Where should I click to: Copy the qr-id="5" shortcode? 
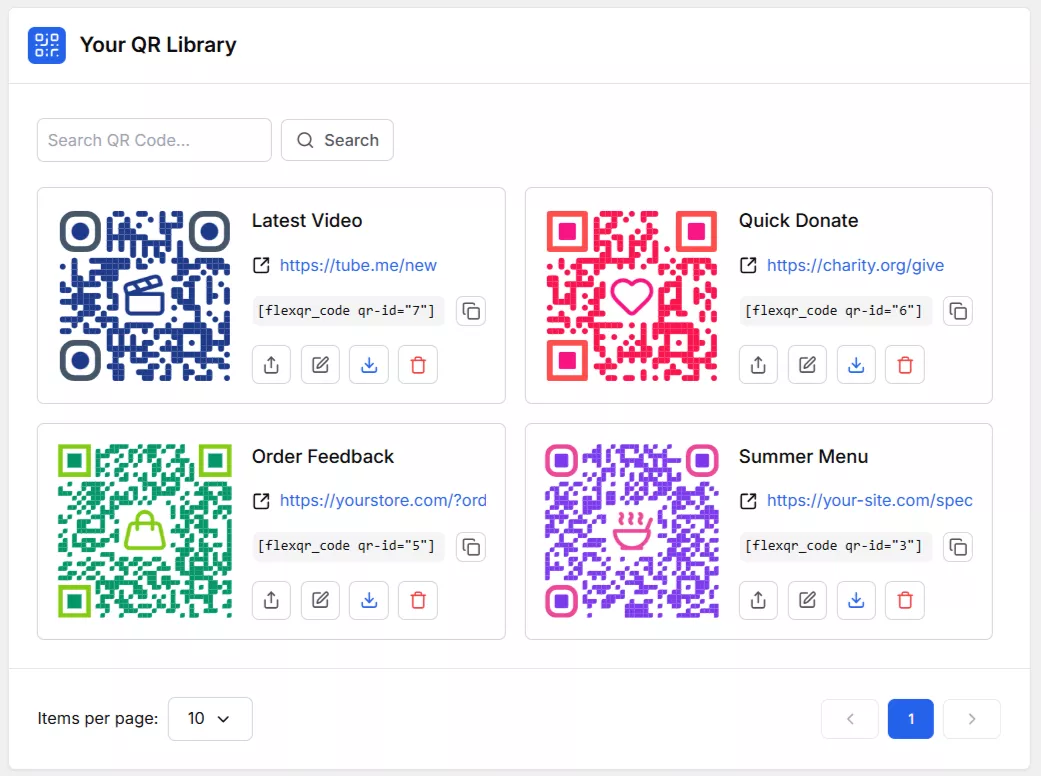click(x=471, y=547)
